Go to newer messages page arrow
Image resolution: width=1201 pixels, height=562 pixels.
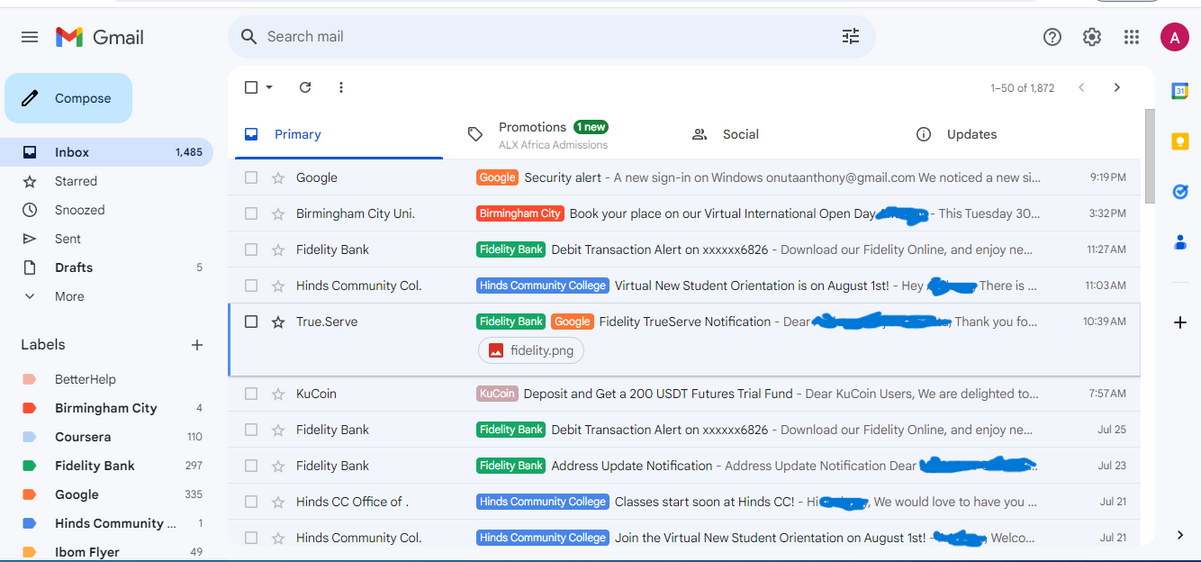[1081, 88]
